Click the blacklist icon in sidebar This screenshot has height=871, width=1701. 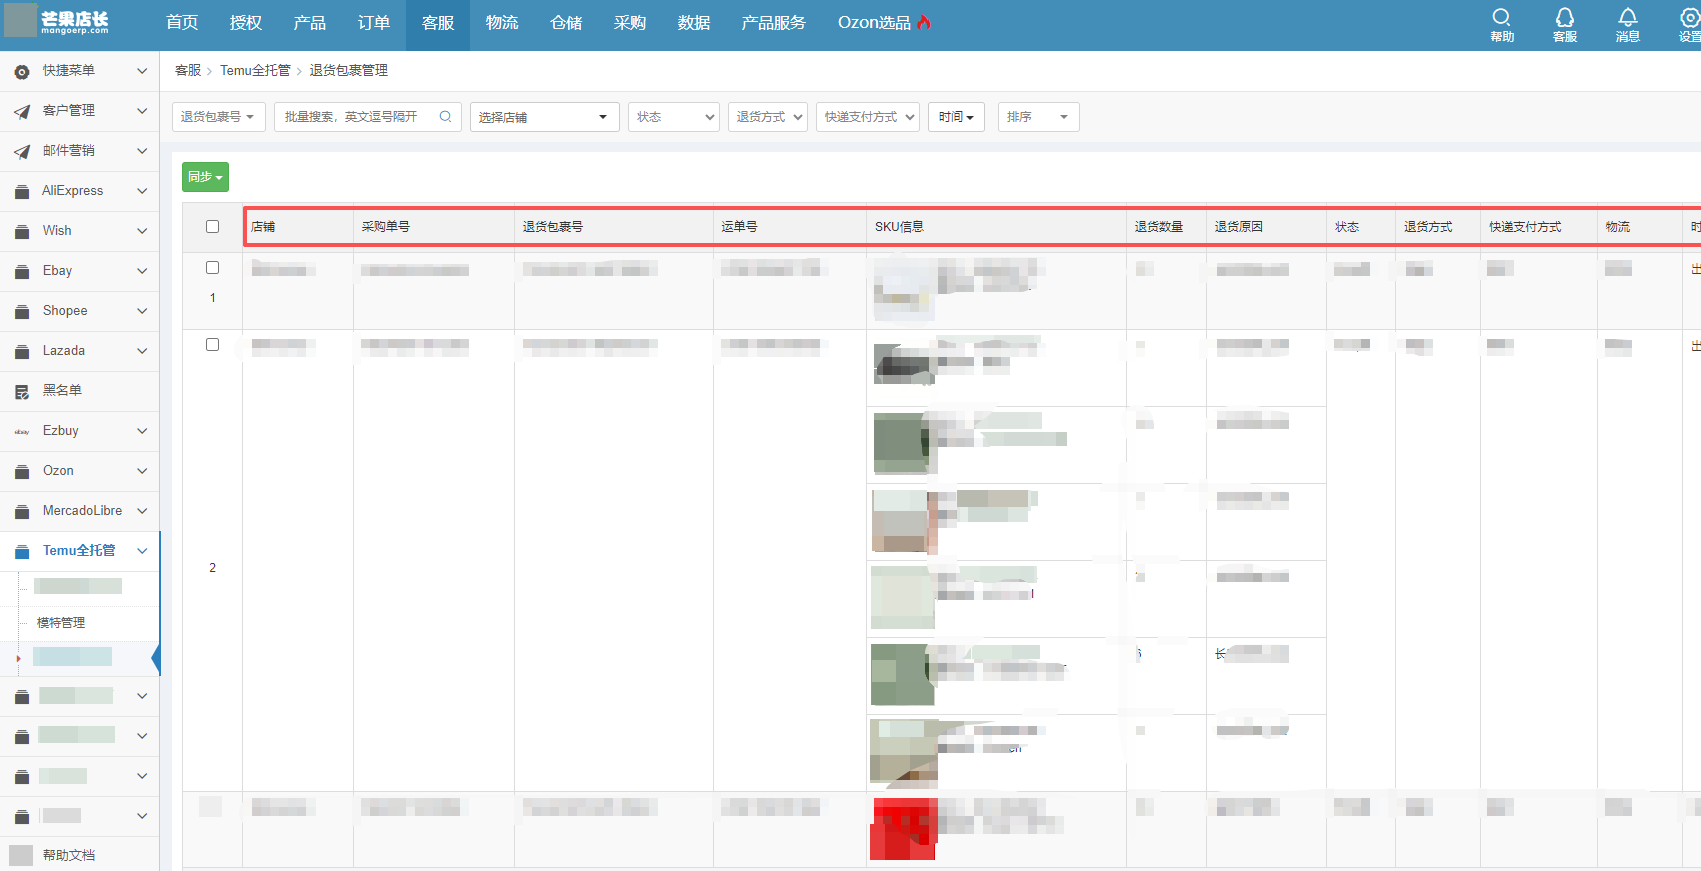coord(22,391)
